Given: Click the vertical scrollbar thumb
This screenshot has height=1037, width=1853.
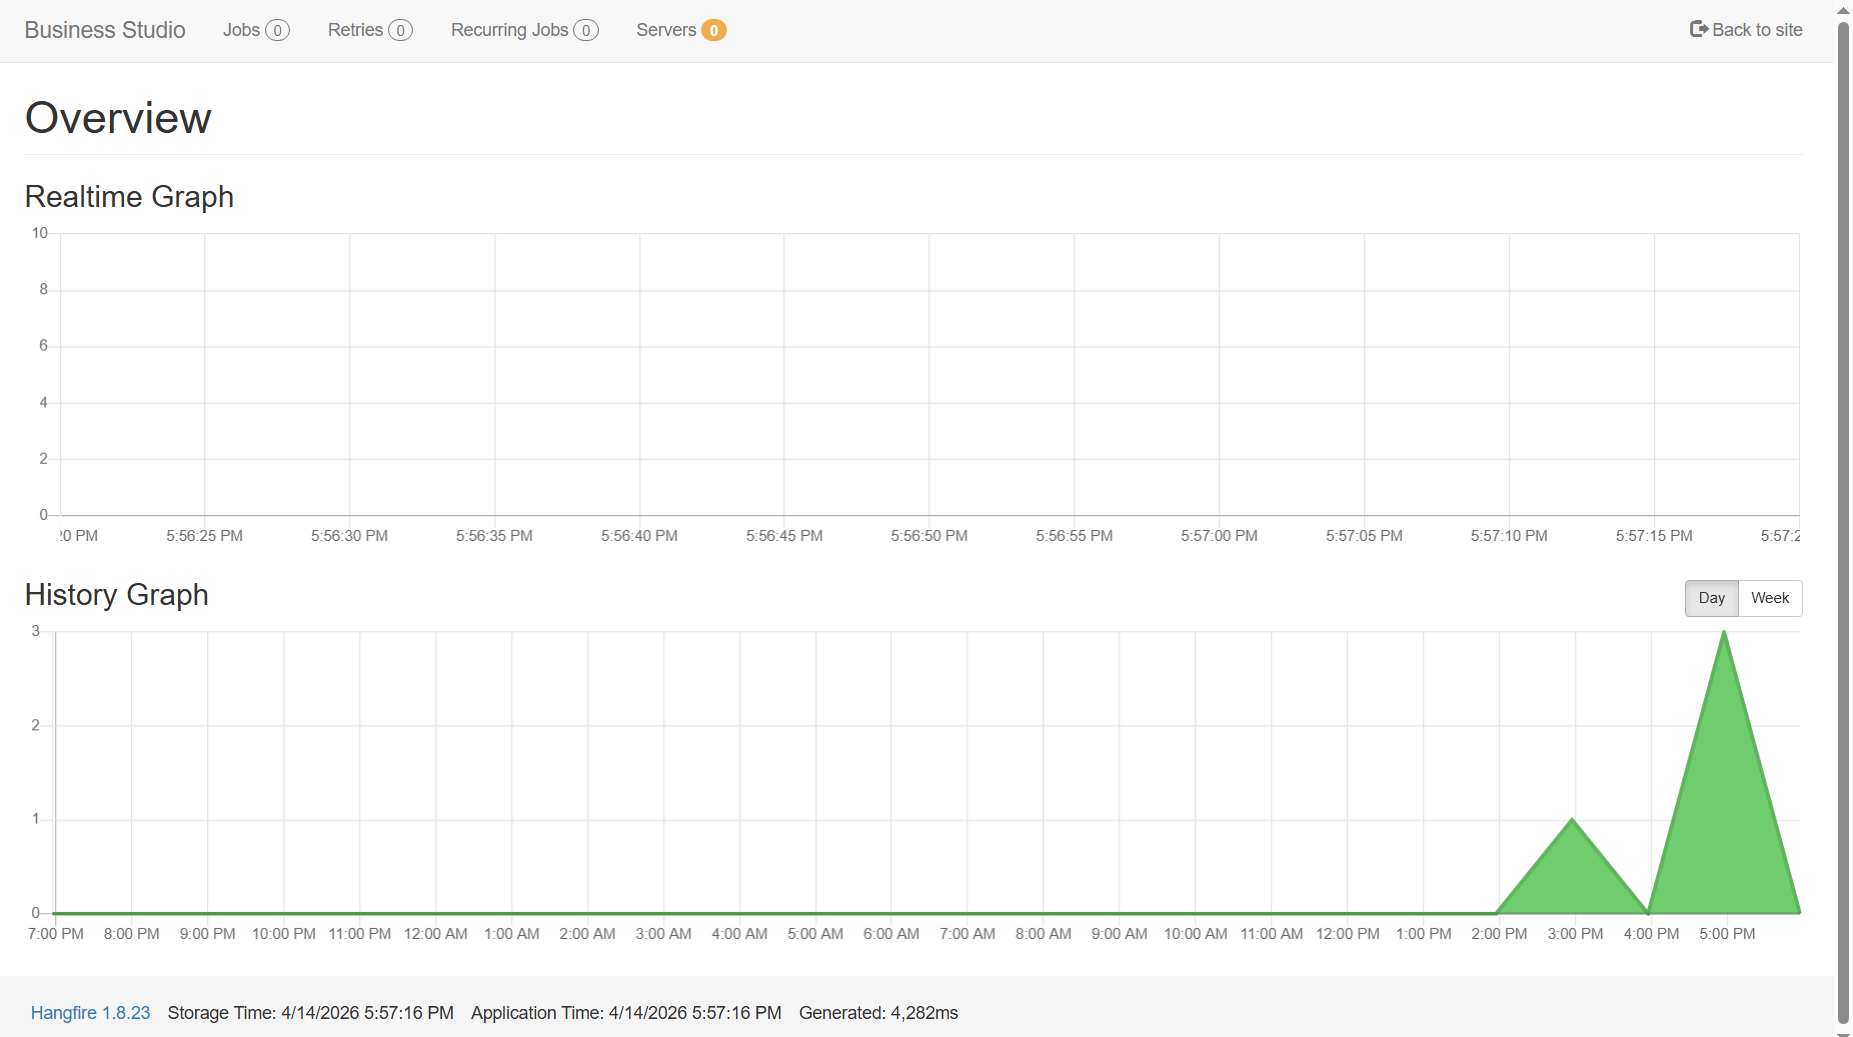Looking at the screenshot, I should [x=1843, y=520].
